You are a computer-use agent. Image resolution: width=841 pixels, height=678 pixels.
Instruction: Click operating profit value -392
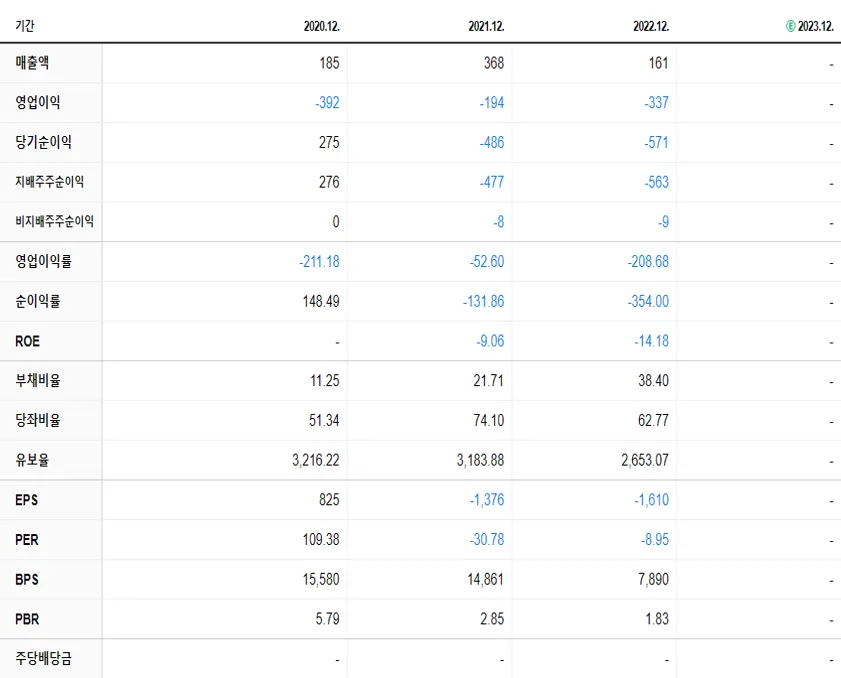tap(327, 102)
